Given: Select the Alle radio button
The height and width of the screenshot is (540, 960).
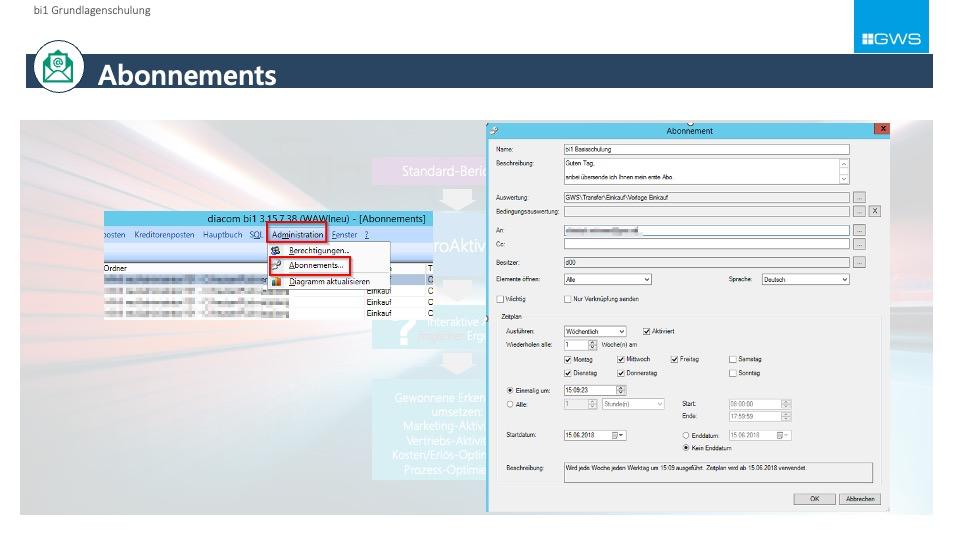Looking at the screenshot, I should coord(510,404).
